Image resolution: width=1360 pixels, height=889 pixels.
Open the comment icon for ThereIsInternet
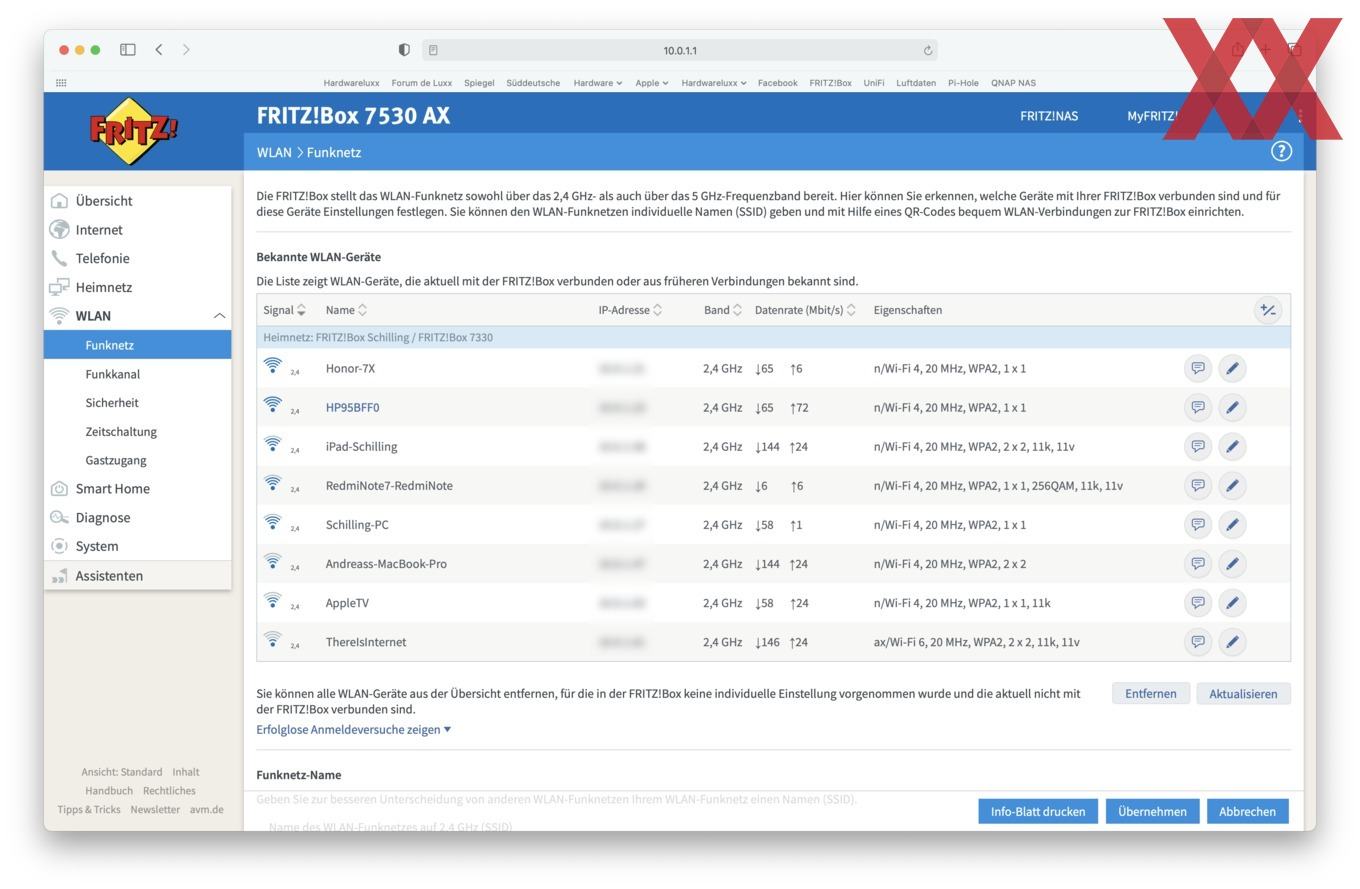(x=1197, y=641)
